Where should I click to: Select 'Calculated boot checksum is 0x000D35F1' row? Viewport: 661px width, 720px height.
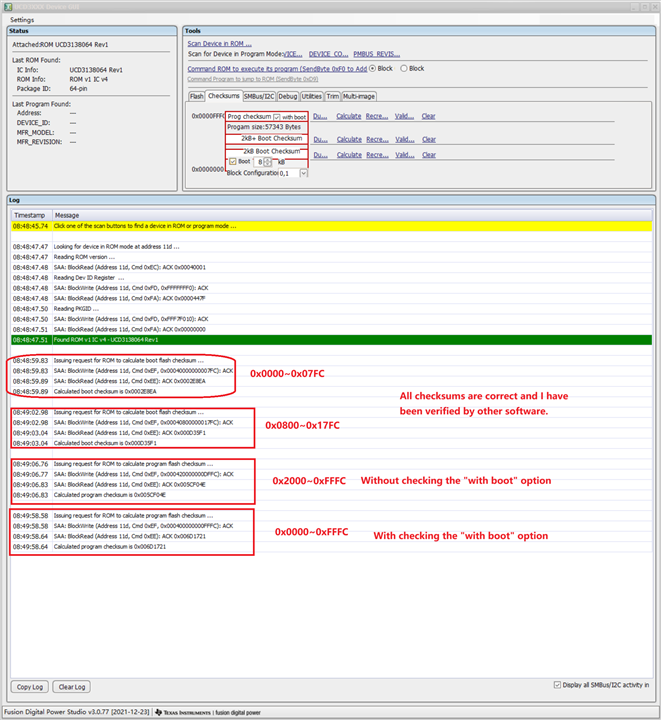331,443
